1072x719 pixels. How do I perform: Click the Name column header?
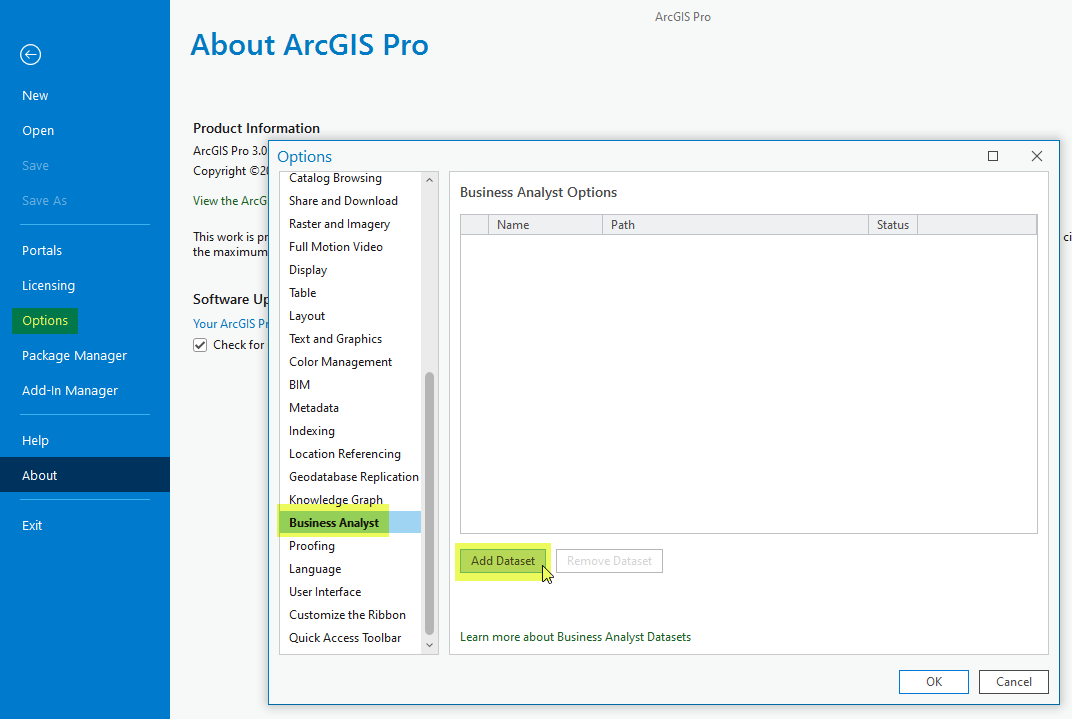(x=545, y=225)
